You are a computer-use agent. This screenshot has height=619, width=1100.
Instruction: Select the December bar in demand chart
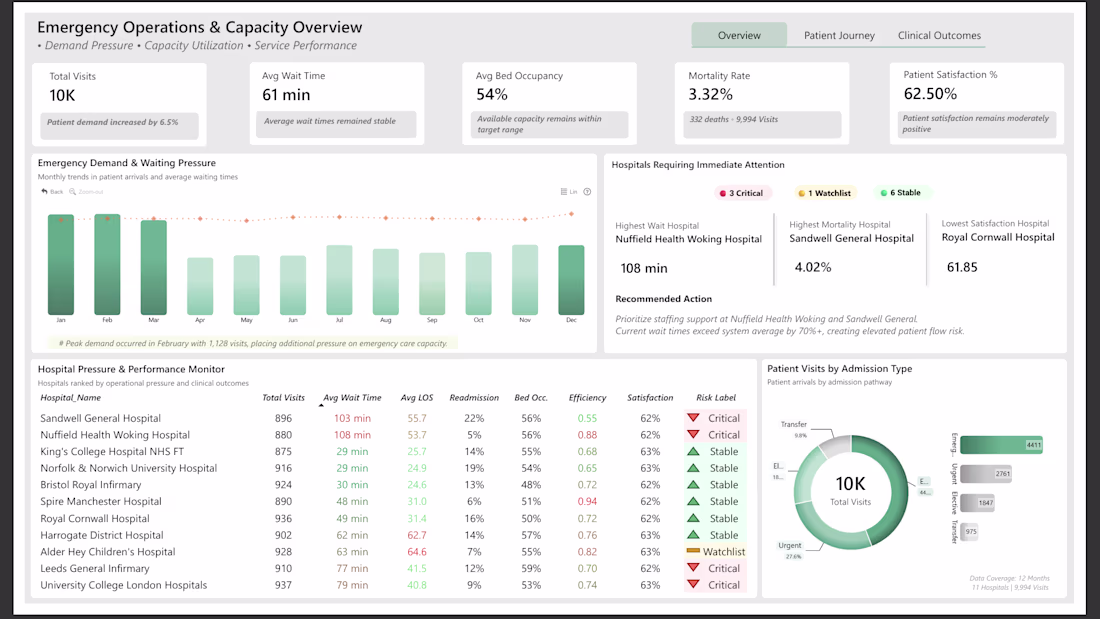(x=571, y=280)
